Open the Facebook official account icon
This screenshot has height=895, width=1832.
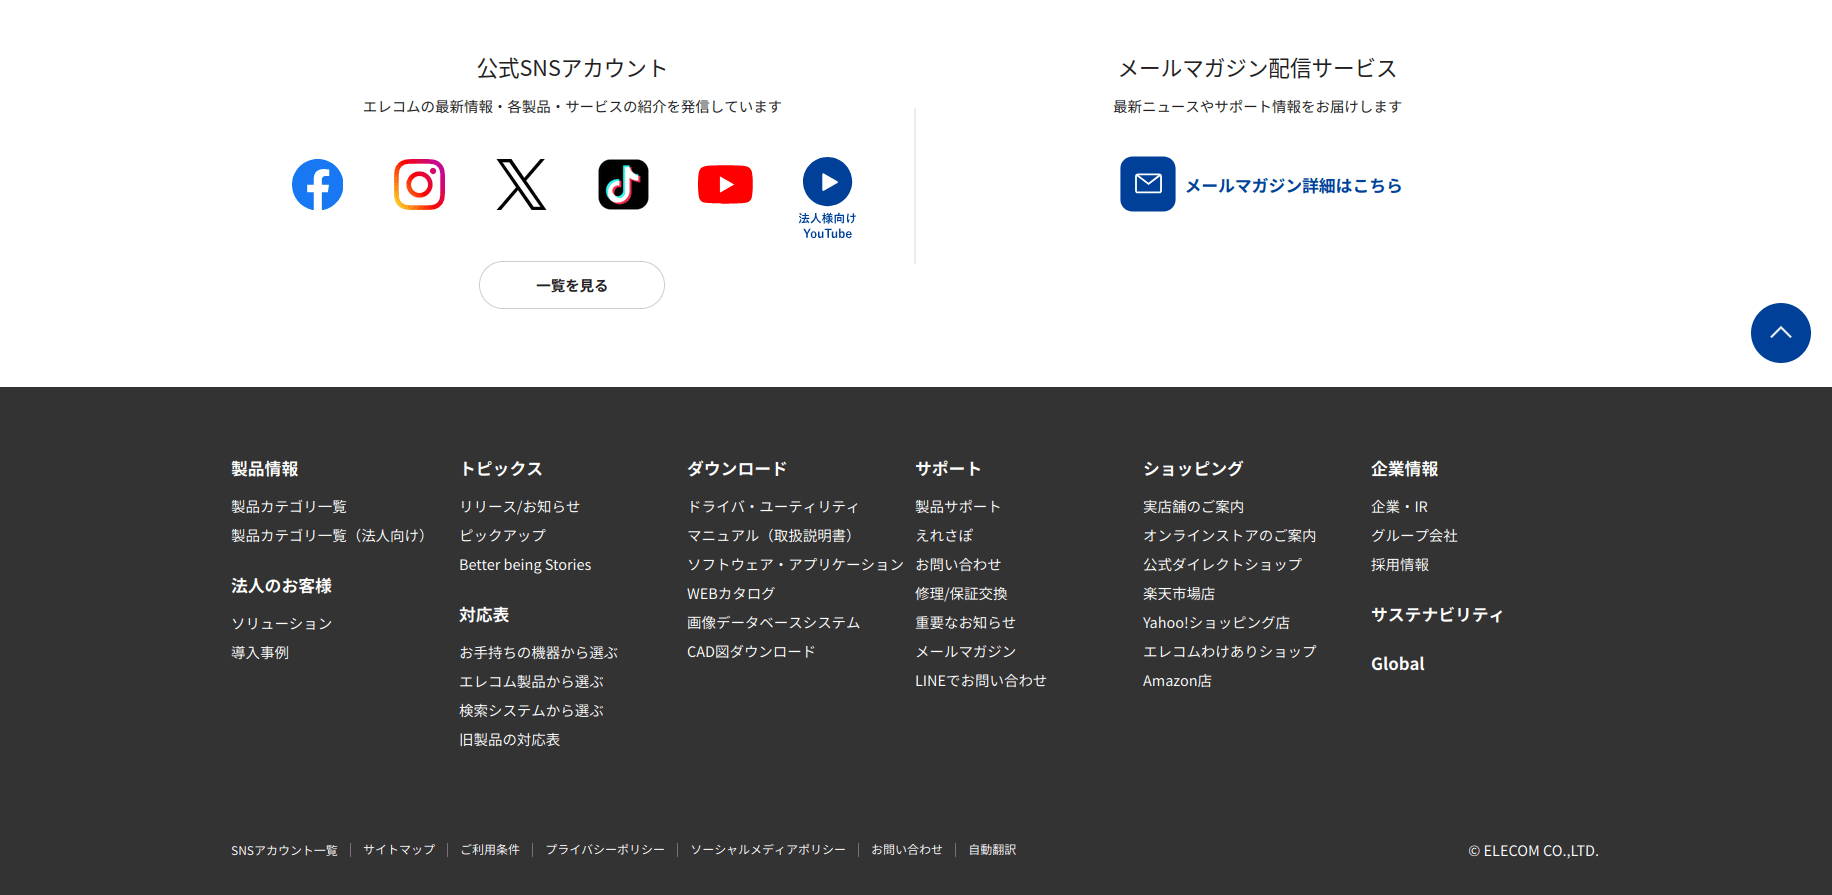(x=317, y=185)
